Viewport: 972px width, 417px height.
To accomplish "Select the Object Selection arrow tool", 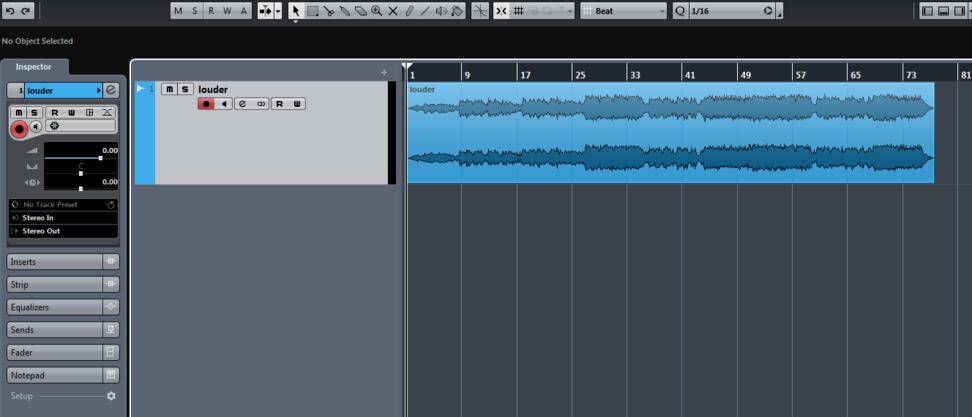I will (295, 11).
